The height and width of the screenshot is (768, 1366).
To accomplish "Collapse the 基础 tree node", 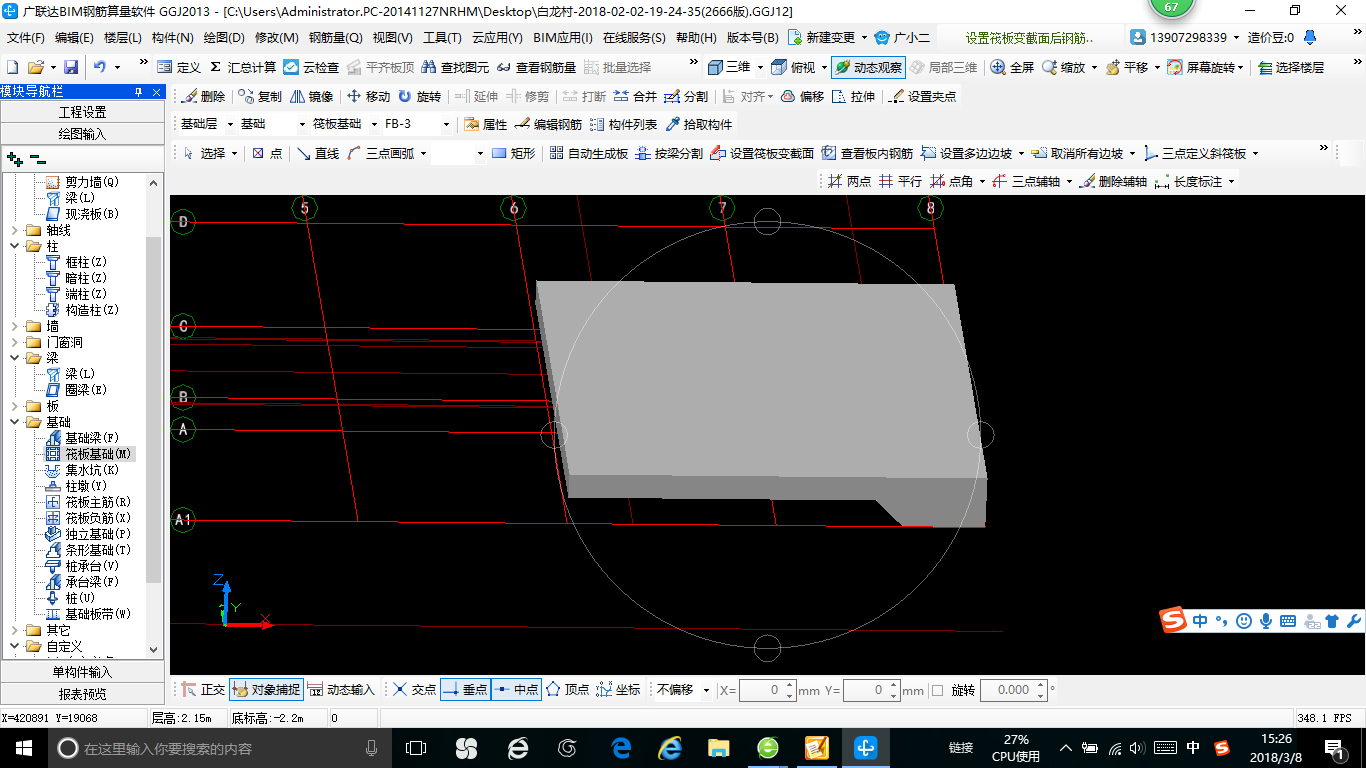I will click(x=14, y=422).
